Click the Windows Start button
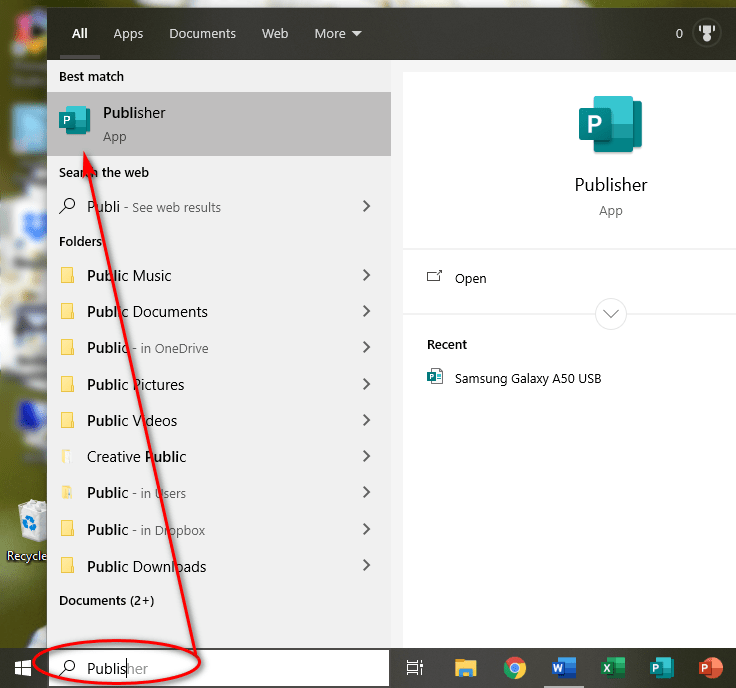Viewport: 736px width, 688px height. 22,667
